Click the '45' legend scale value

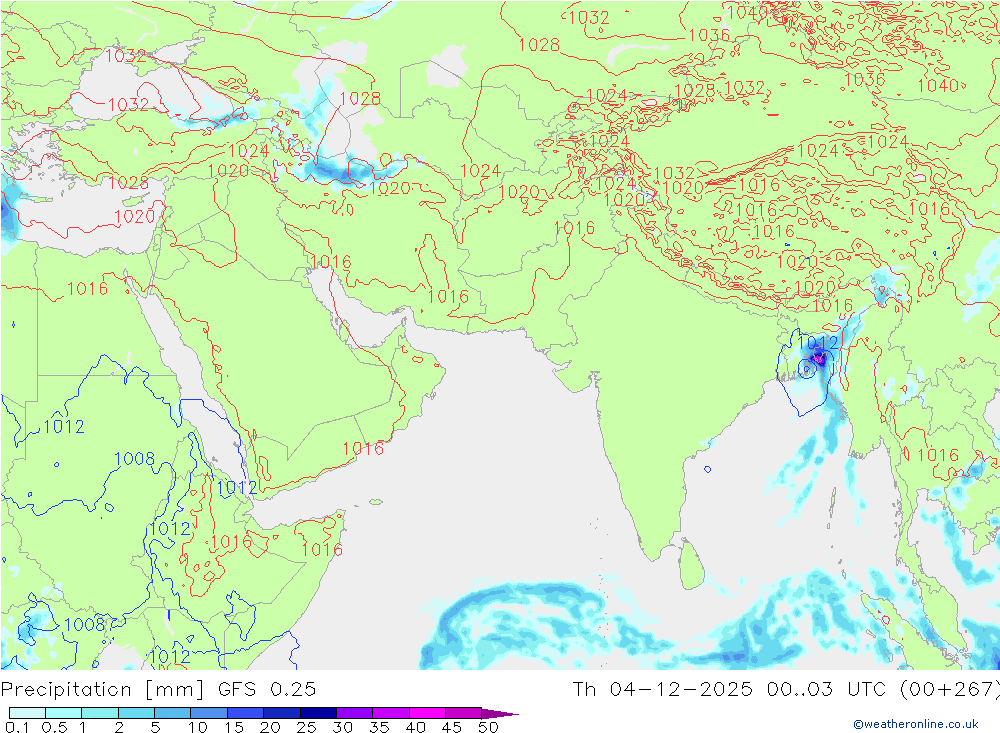tap(452, 727)
